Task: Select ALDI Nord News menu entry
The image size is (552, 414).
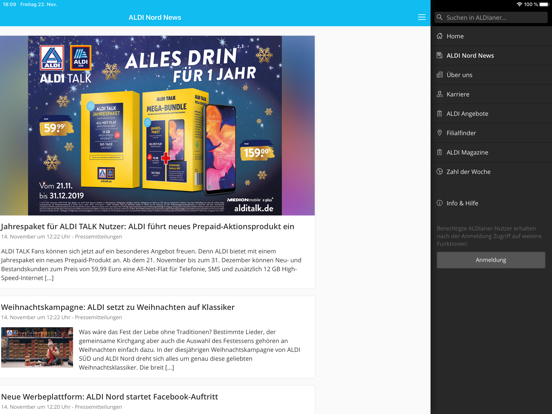Action: pos(492,55)
